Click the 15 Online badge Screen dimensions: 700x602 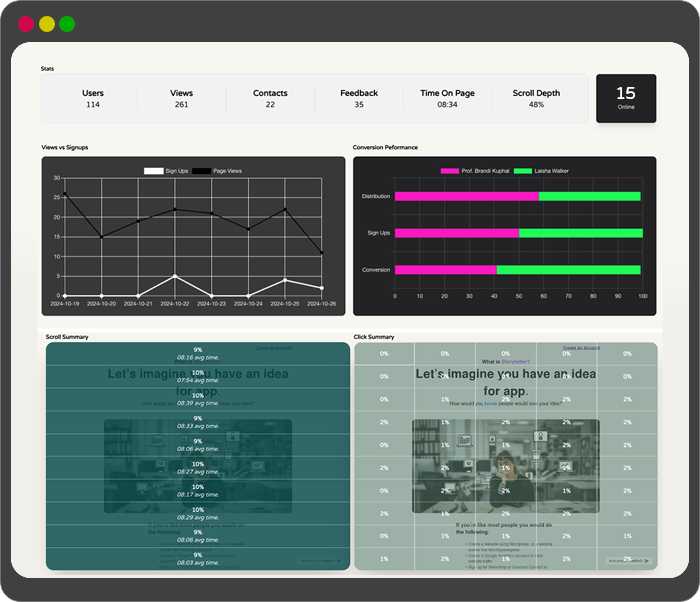[626, 98]
